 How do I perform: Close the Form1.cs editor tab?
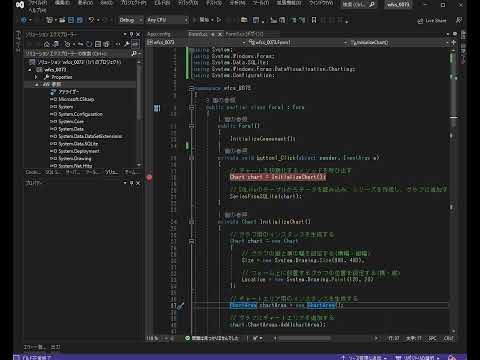pos(220,34)
